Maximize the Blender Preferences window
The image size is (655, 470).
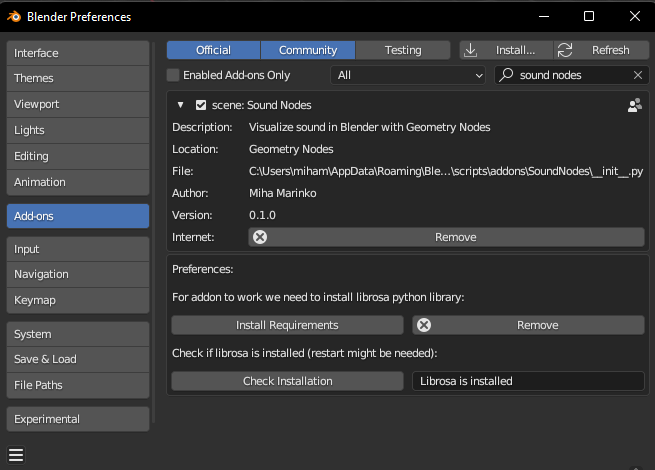coord(589,17)
